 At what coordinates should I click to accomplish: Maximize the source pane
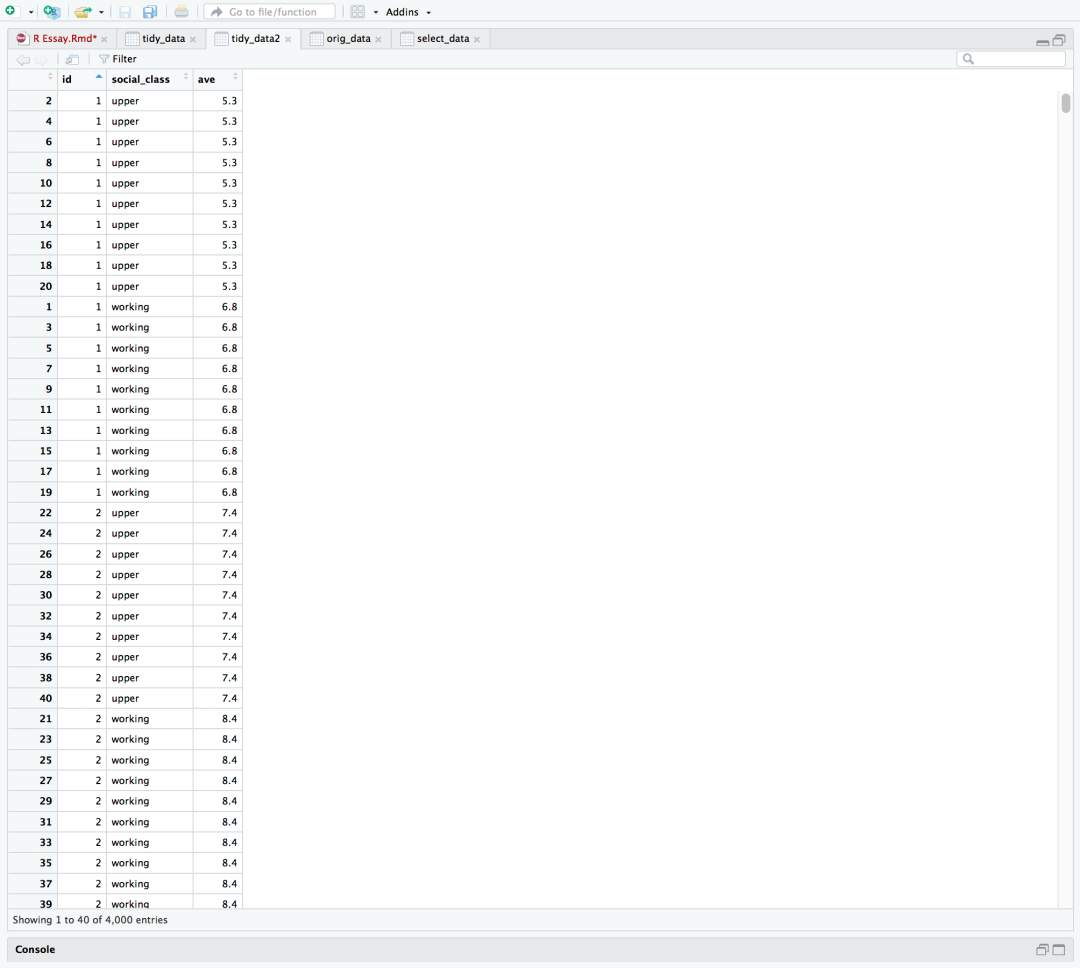tap(1059, 40)
